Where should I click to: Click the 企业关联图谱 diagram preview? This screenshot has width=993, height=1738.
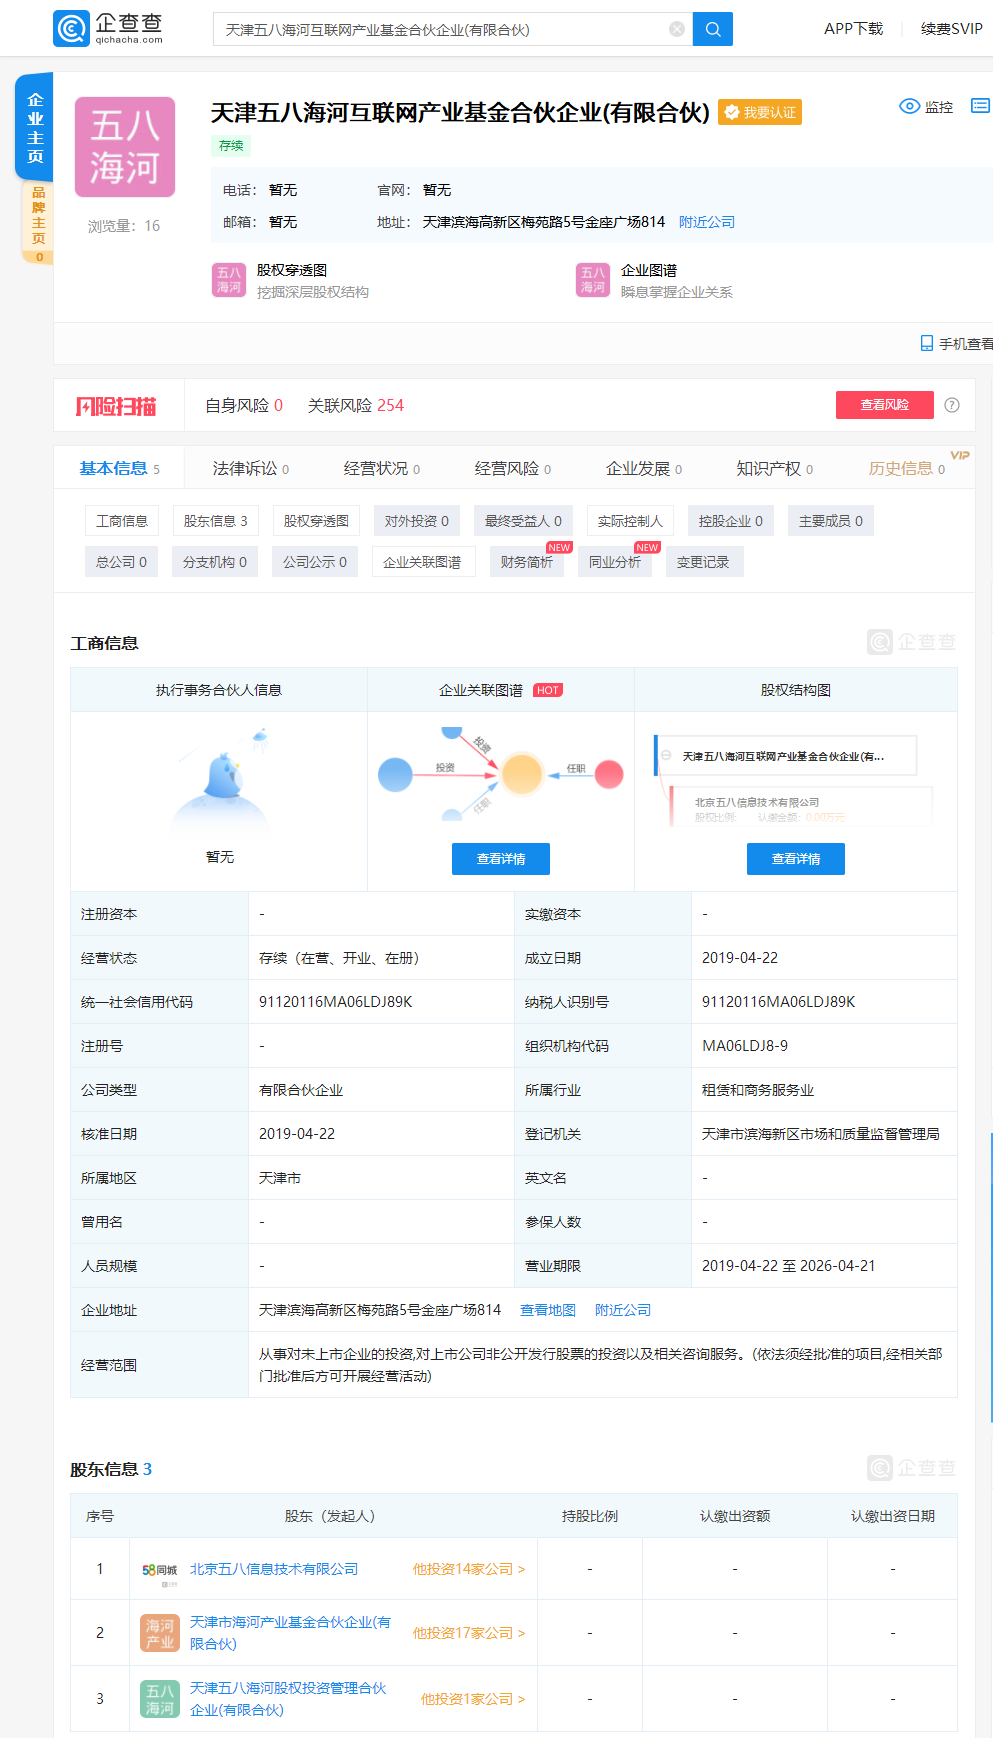click(501, 774)
